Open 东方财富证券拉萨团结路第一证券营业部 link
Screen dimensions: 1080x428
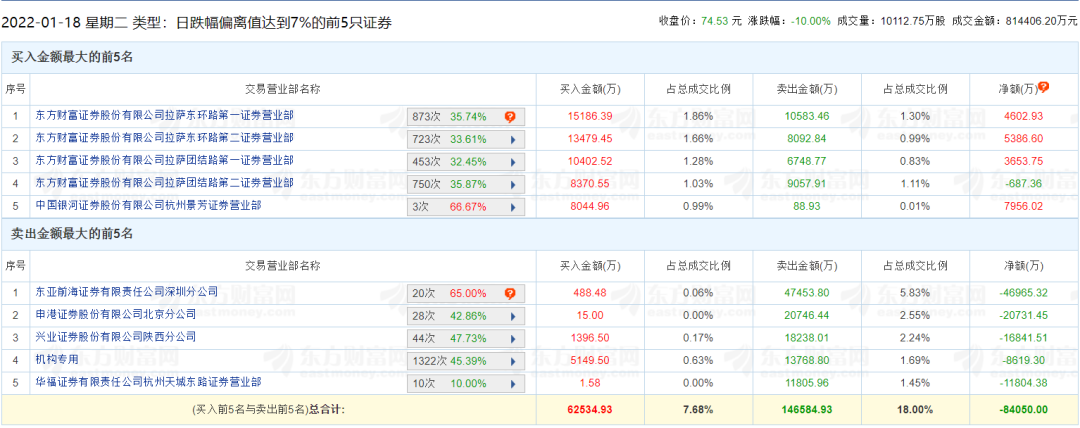(x=164, y=161)
